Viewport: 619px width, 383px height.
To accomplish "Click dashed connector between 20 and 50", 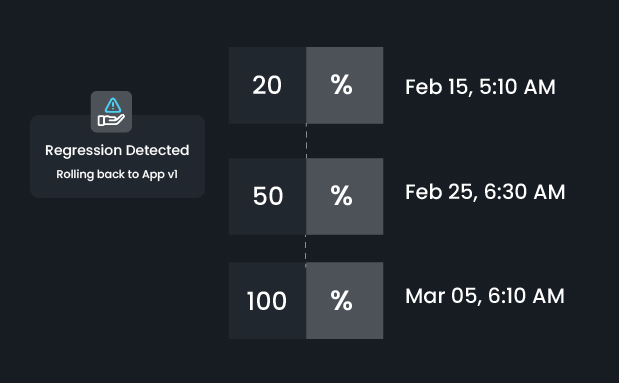I will tap(306, 141).
